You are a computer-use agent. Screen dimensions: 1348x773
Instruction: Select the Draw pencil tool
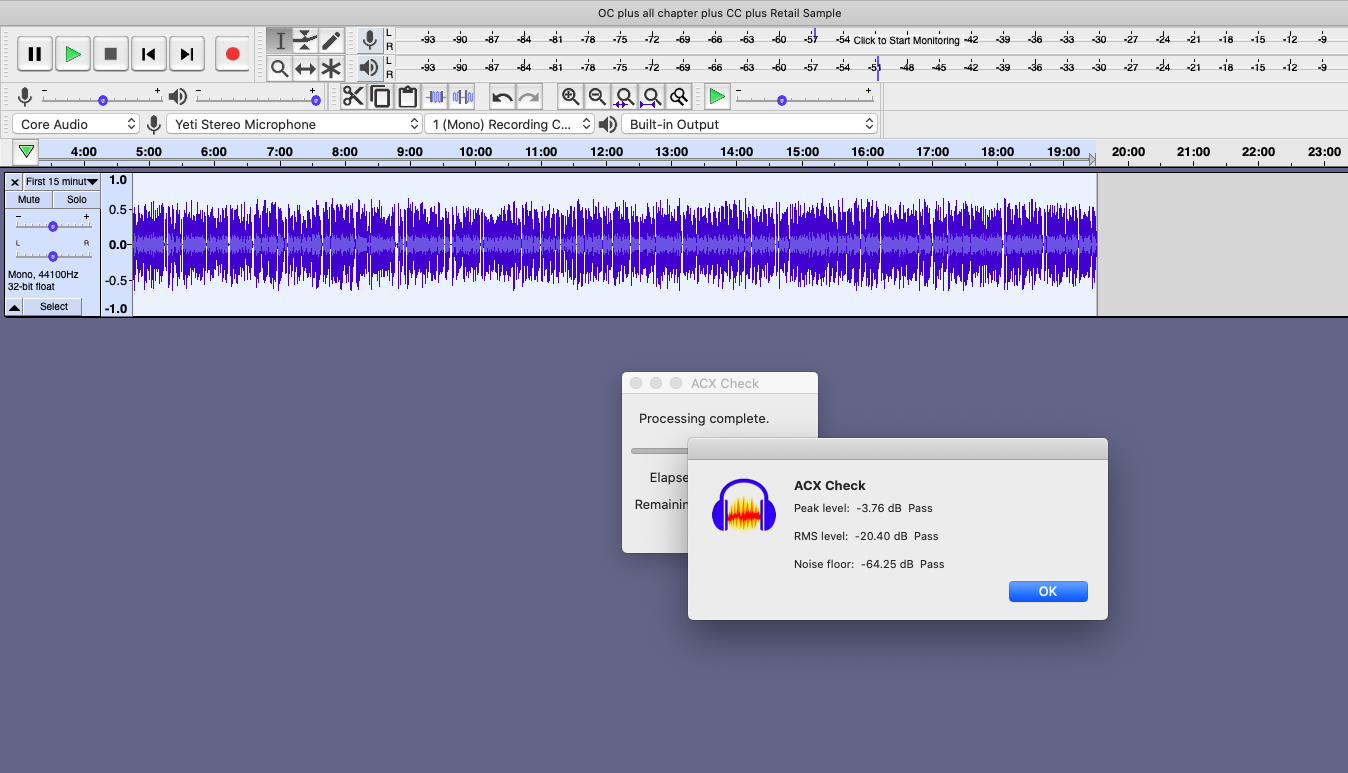coord(331,41)
